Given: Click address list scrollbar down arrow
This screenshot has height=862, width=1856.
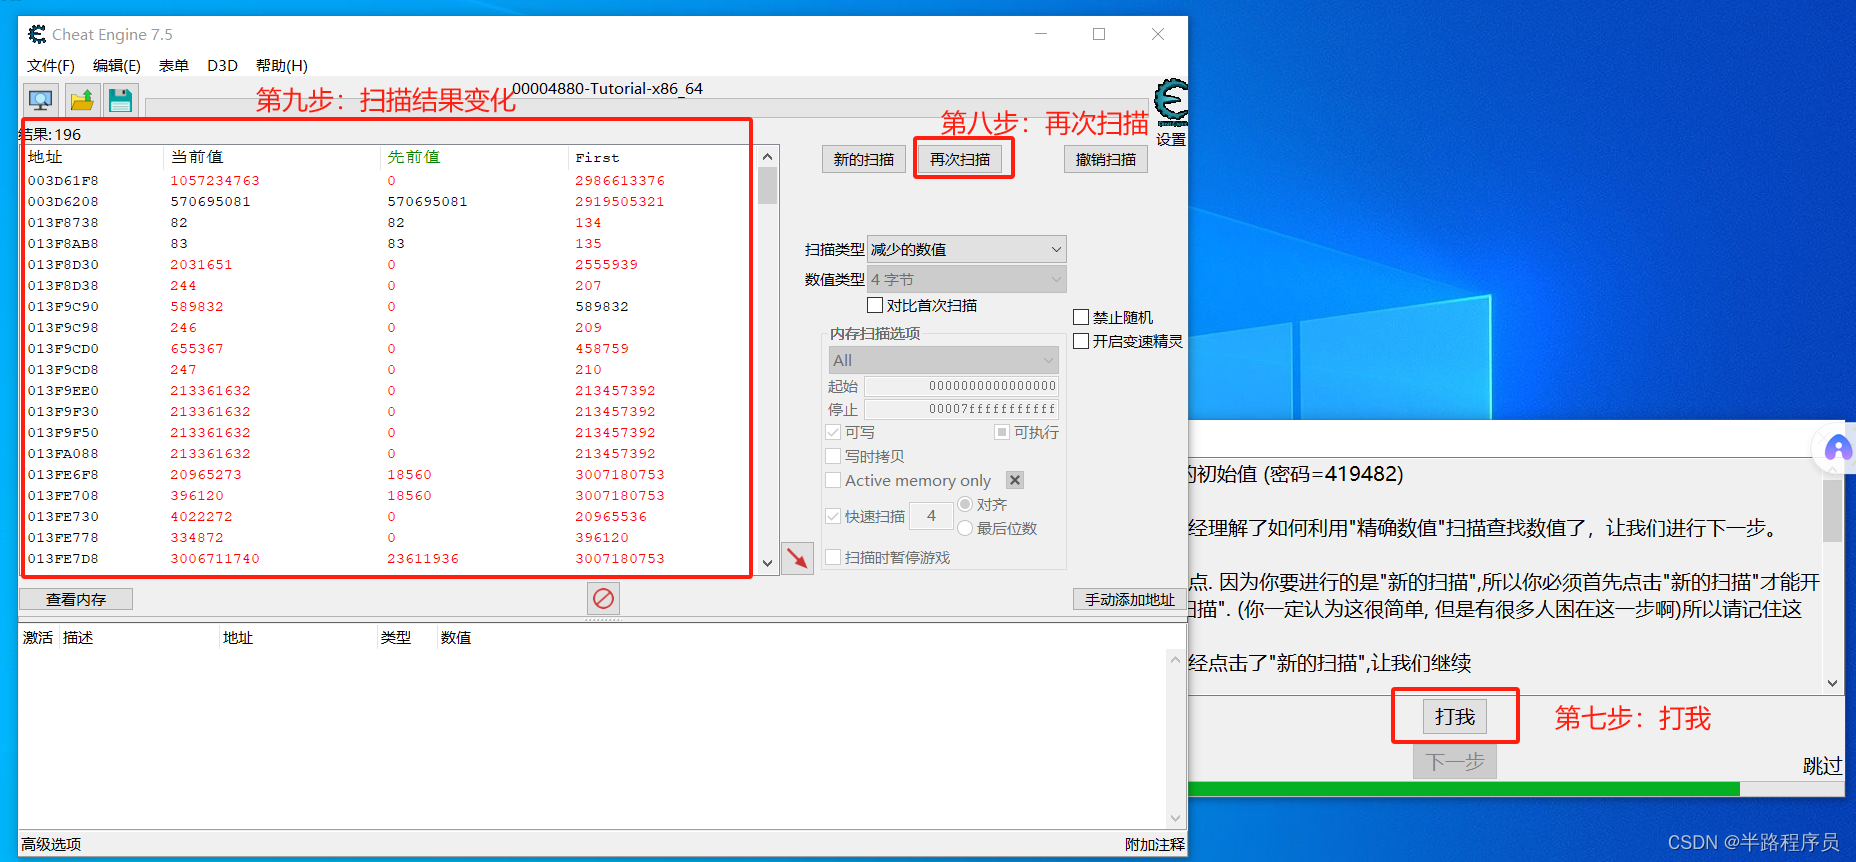Looking at the screenshot, I should 1175,818.
